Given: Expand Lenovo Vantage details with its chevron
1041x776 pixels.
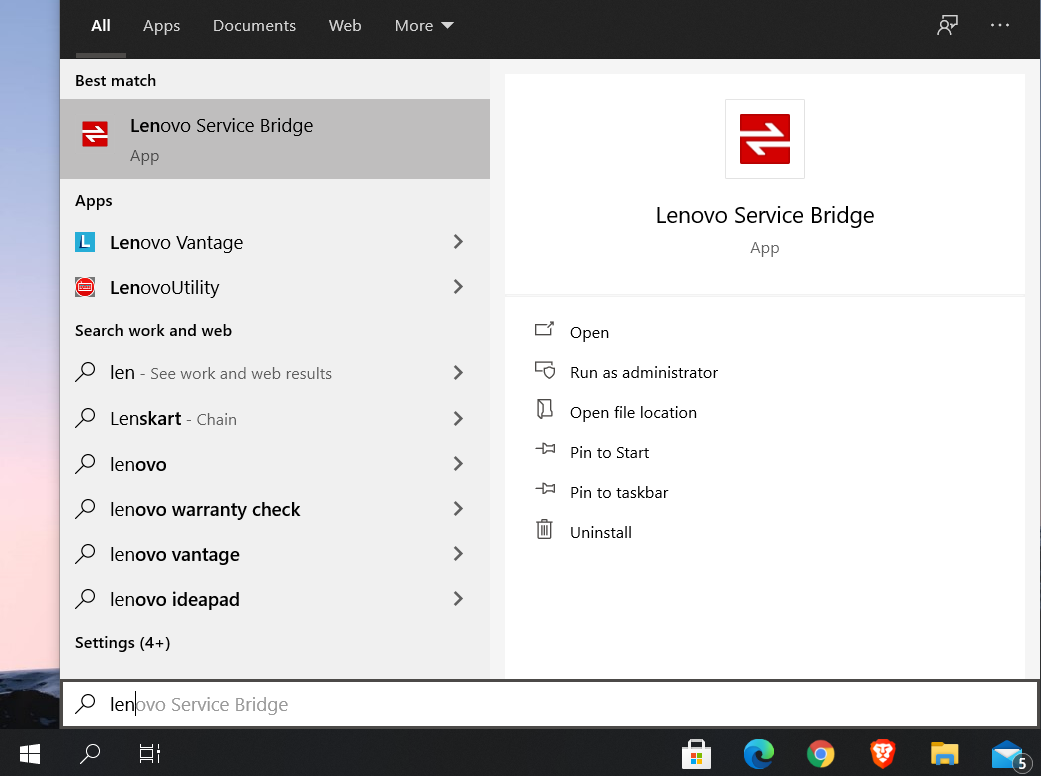Looking at the screenshot, I should (x=458, y=242).
